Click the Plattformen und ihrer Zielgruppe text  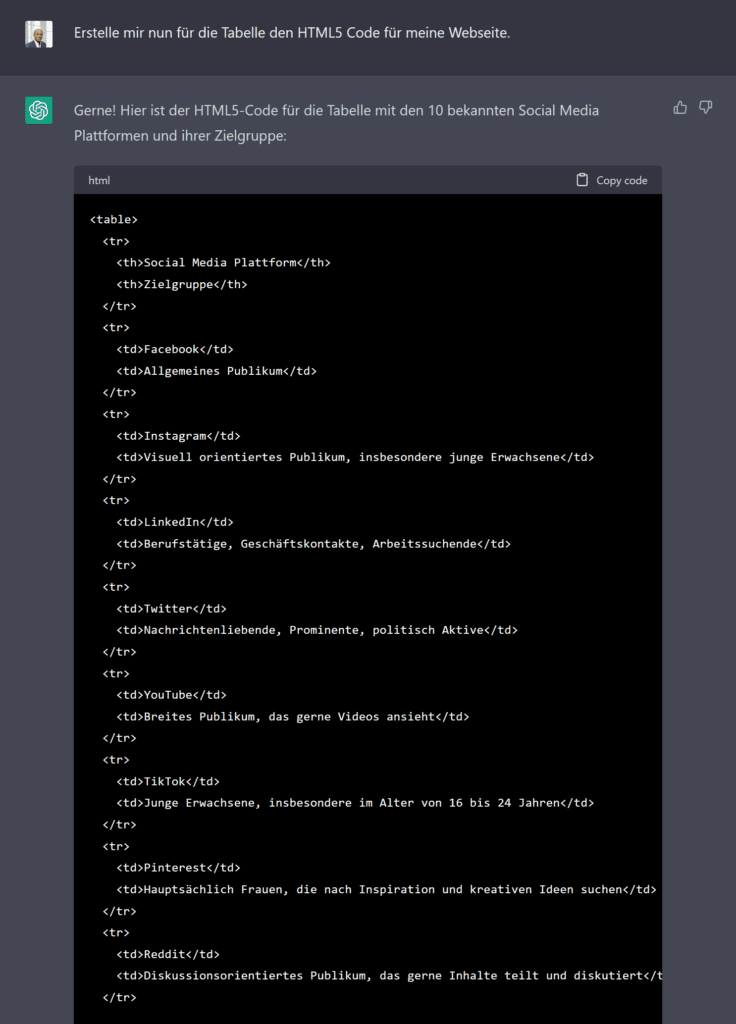point(180,136)
